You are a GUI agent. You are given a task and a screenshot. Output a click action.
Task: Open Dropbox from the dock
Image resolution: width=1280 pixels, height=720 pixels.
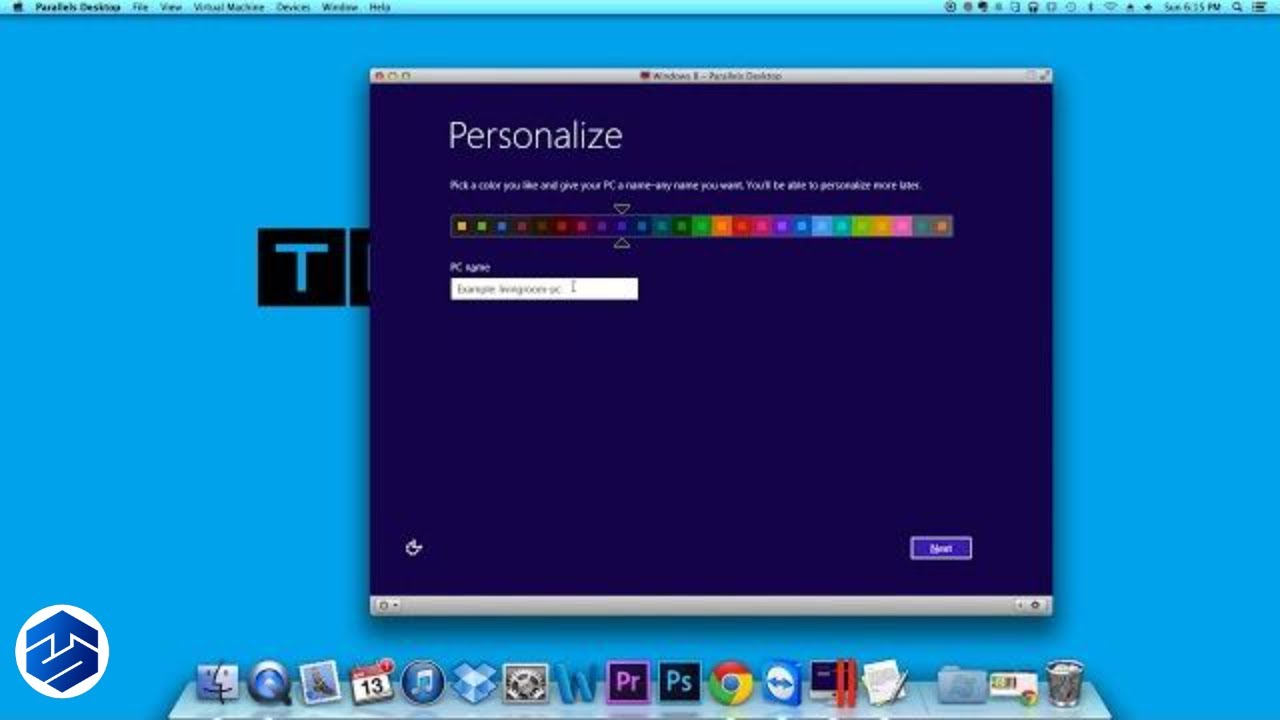tap(474, 683)
